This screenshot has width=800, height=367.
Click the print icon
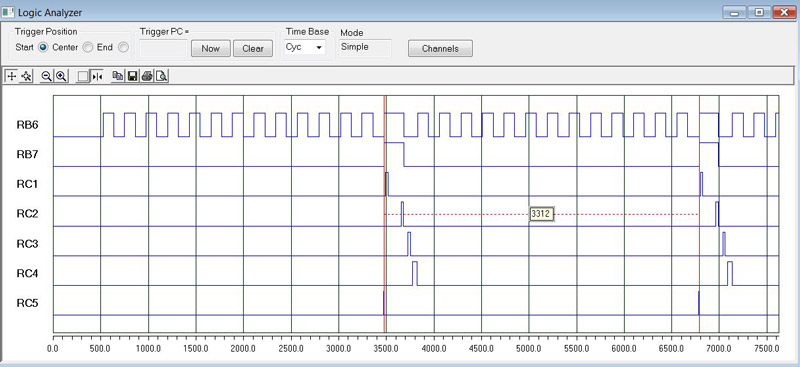(147, 76)
